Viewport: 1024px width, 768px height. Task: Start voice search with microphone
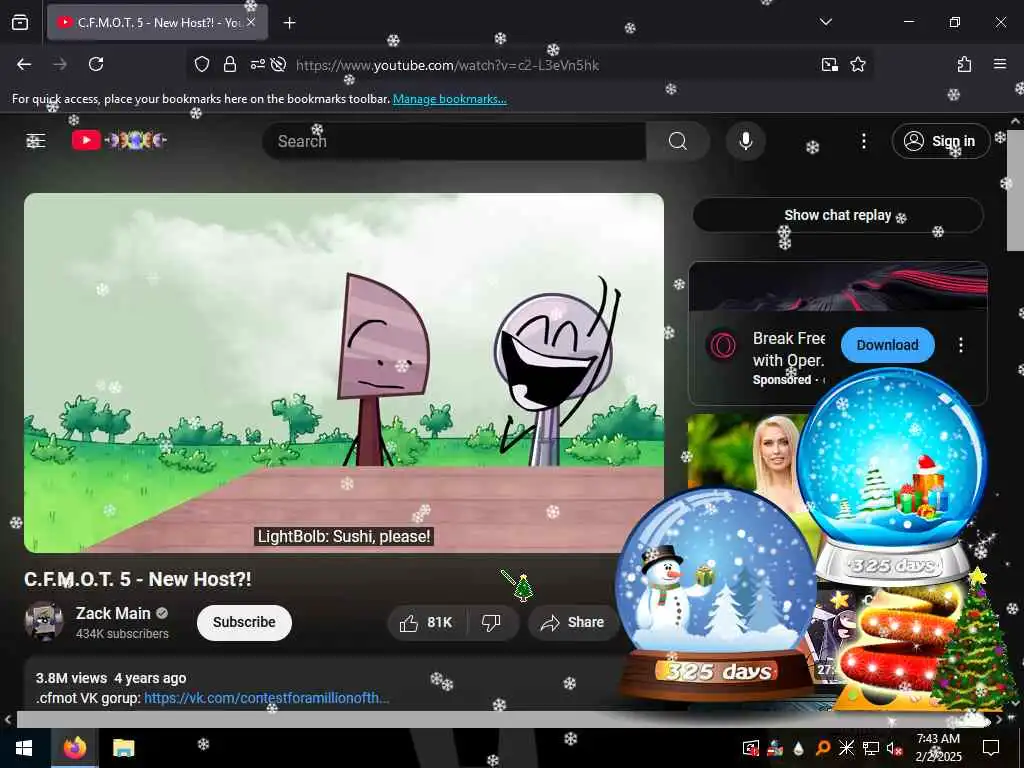tap(746, 141)
